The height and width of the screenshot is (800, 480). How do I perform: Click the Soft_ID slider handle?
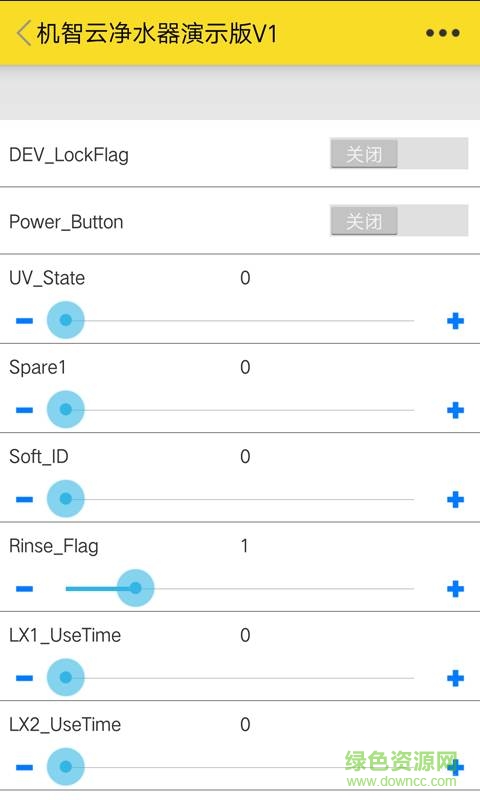[65, 498]
